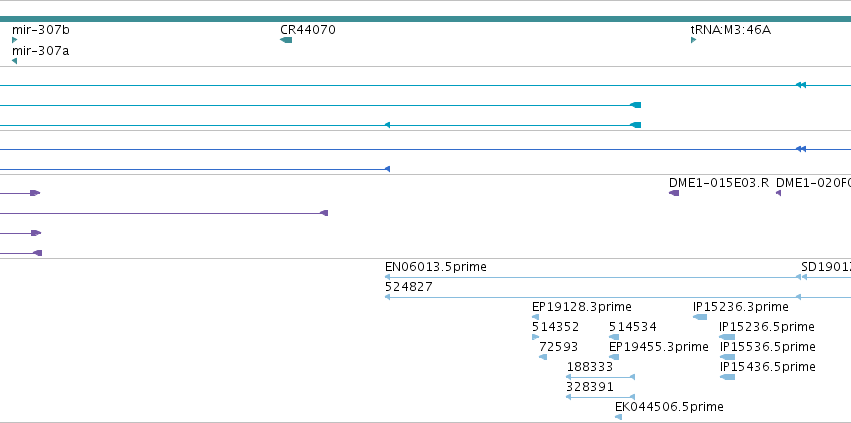
Task: Click the IP15536.5prime label
Action: (x=768, y=347)
